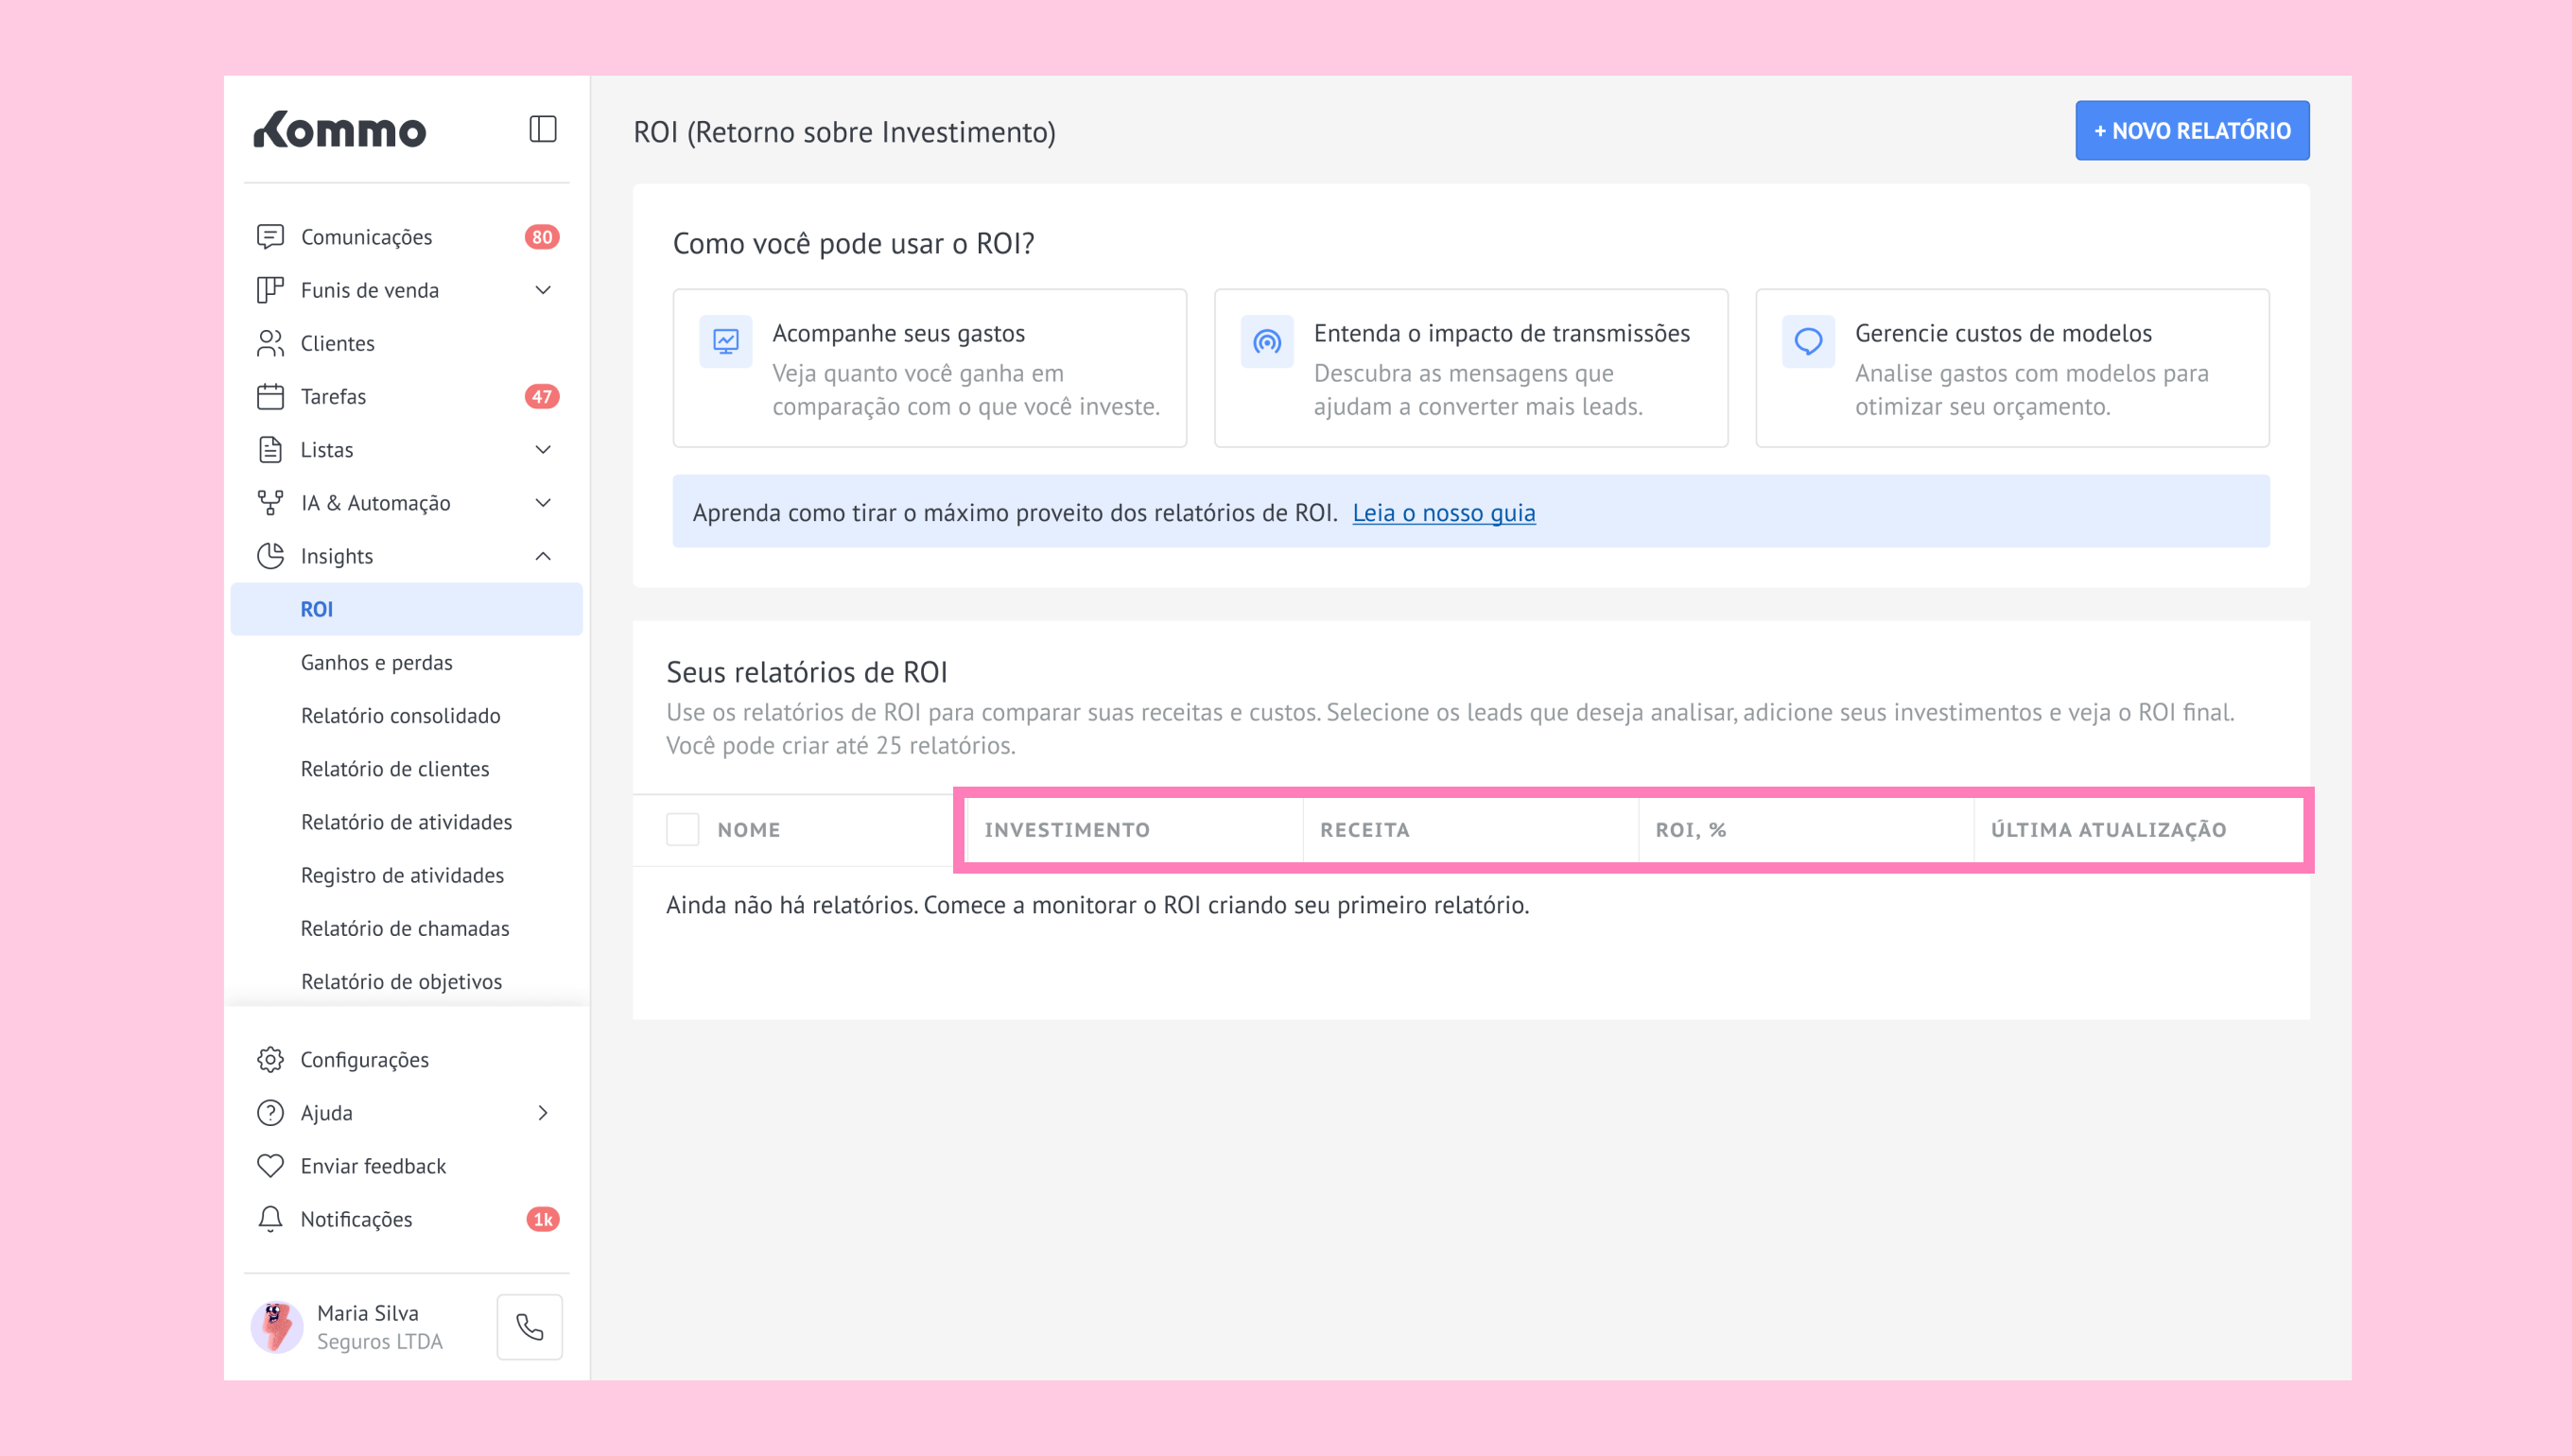
Task: Click the Kommo logo
Action: coord(340,130)
